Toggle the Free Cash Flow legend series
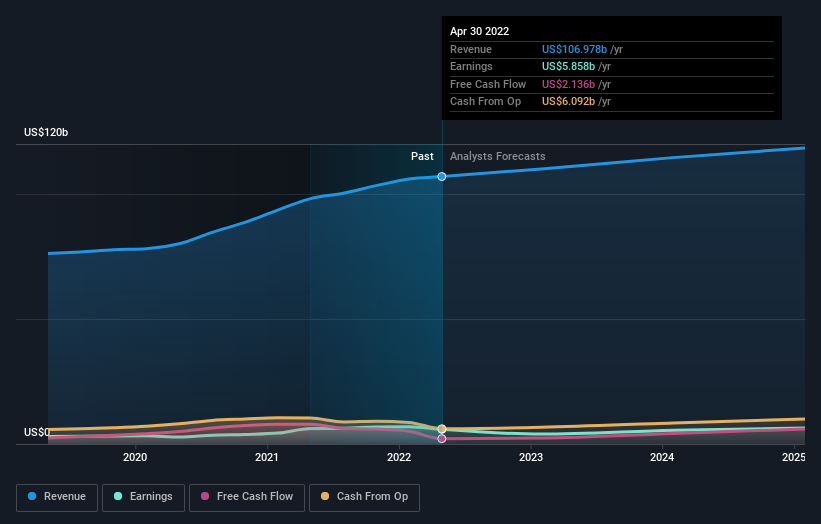The height and width of the screenshot is (524, 821). coord(247,497)
